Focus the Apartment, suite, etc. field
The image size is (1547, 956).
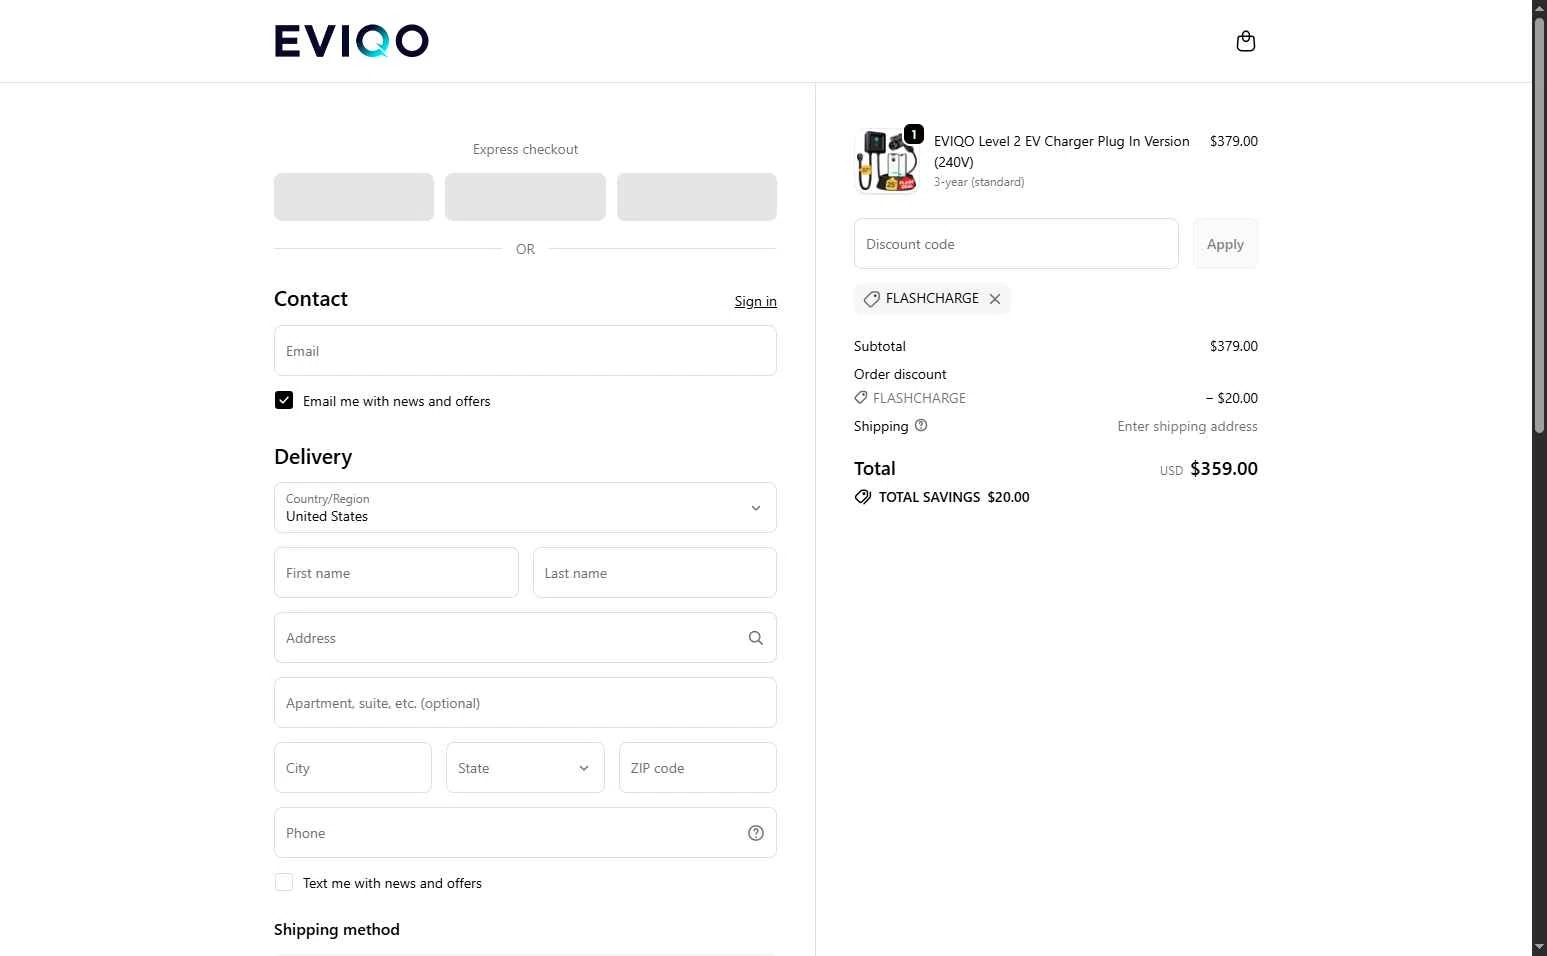point(525,703)
